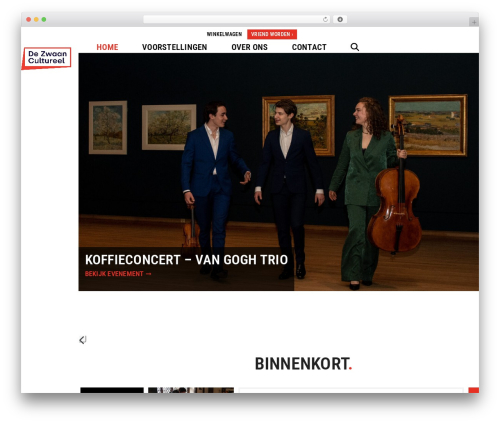500x423 pixels.
Task: Click the browser reload icon
Action: click(x=325, y=20)
